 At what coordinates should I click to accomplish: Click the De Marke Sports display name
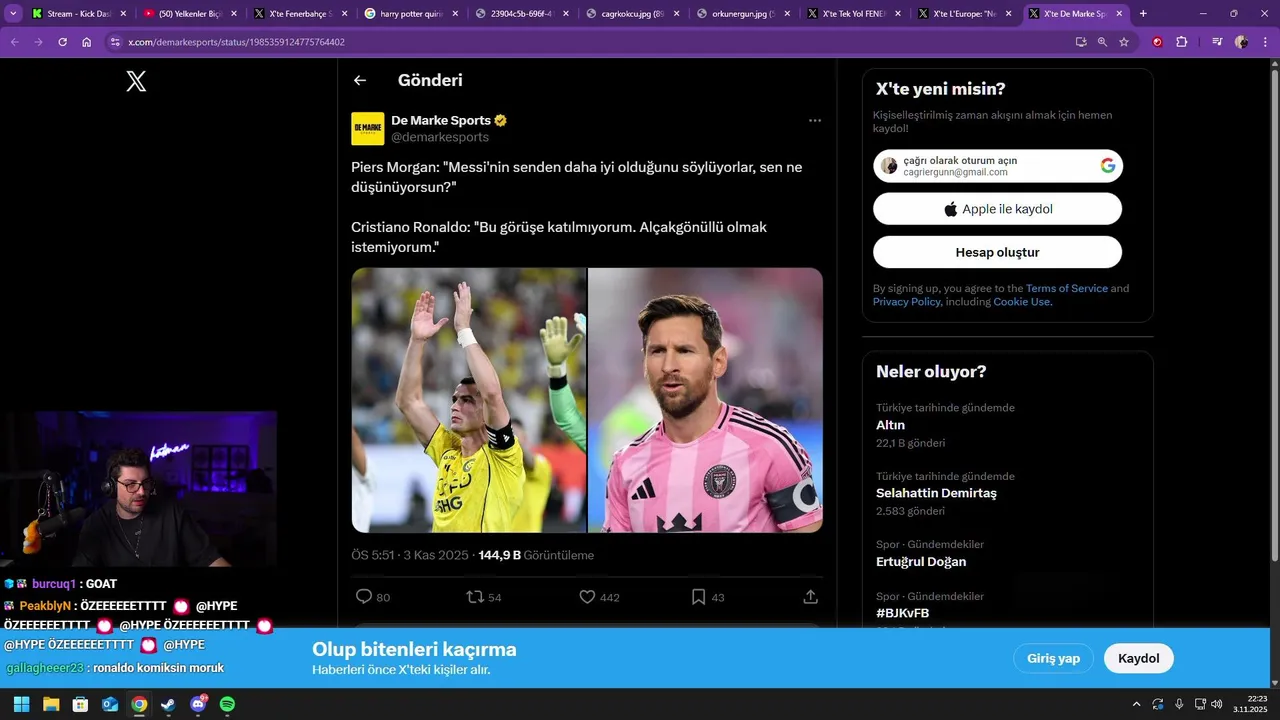point(441,121)
